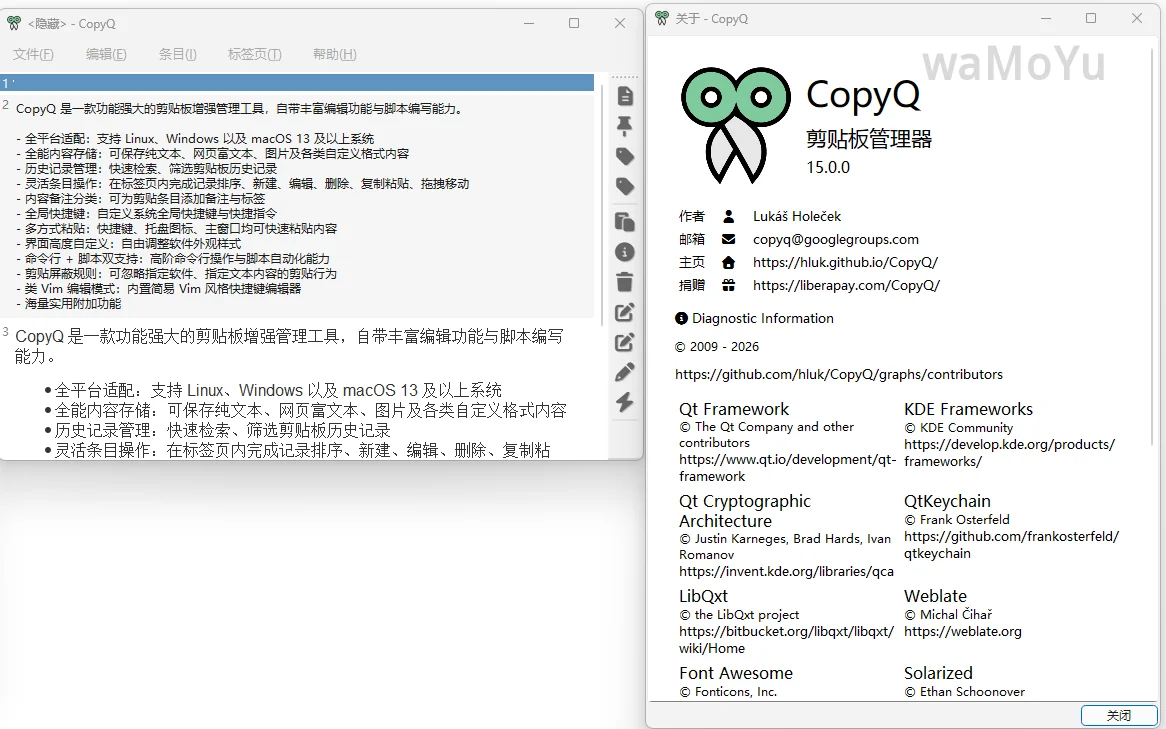The height and width of the screenshot is (729, 1166).
Task: Click the trash delete item icon
Action: click(x=625, y=282)
